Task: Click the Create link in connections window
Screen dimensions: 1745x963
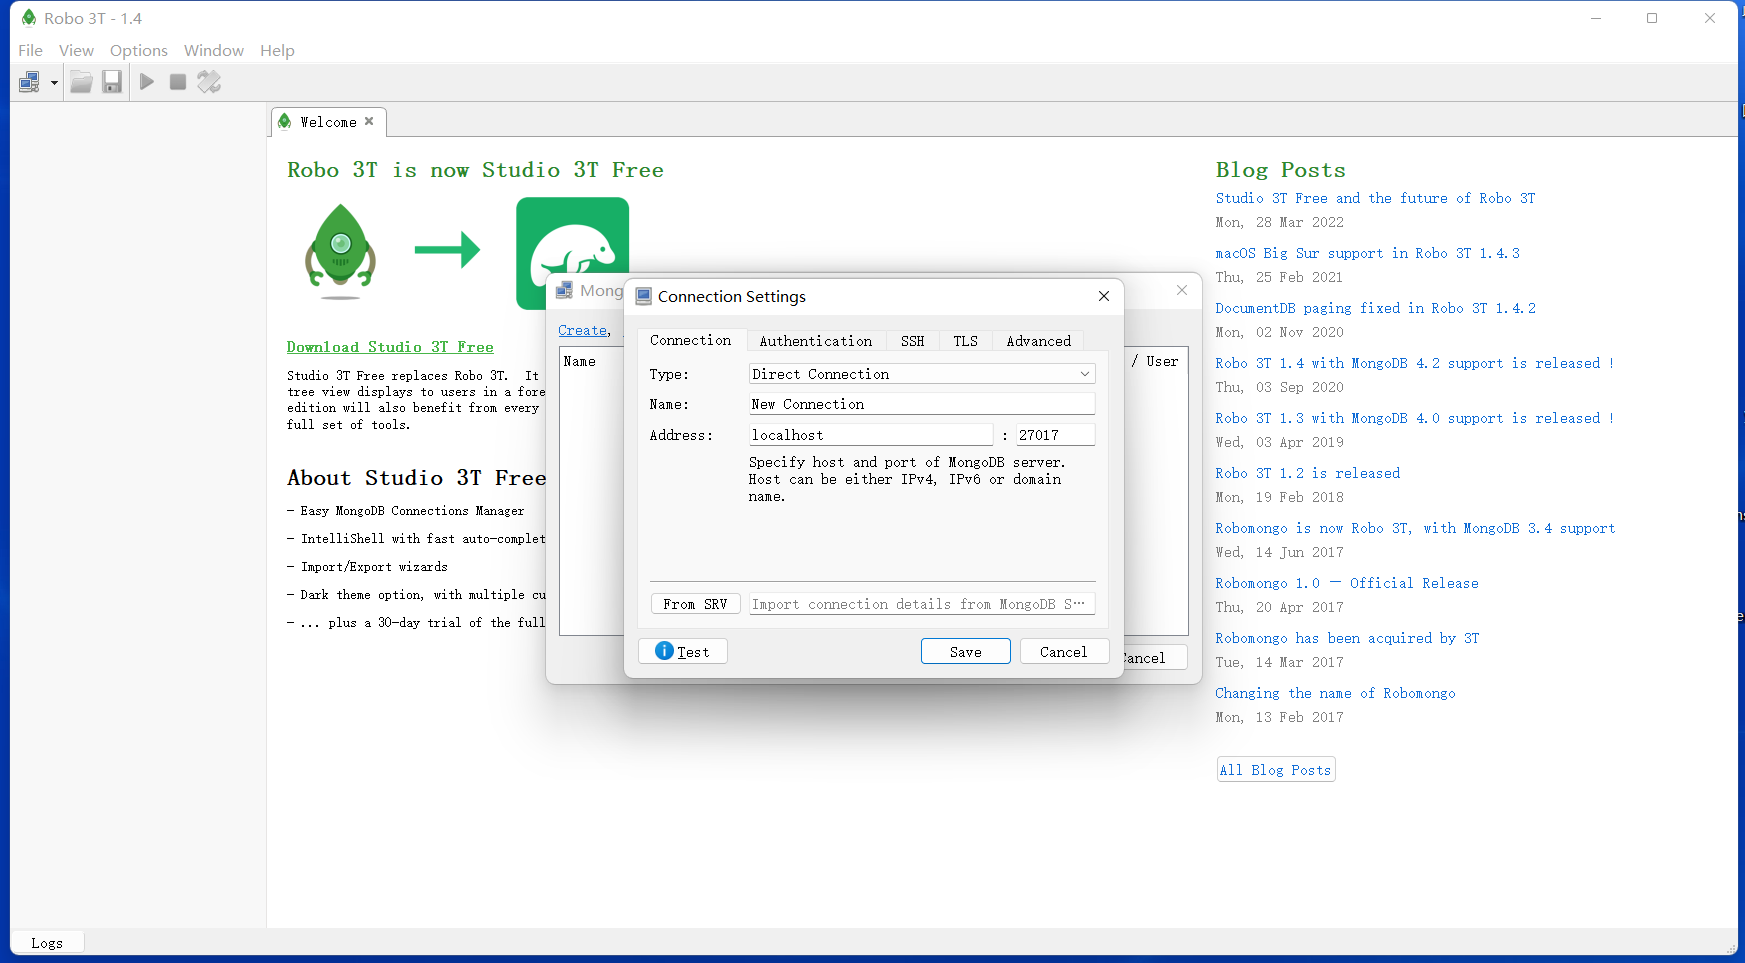Action: coord(582,330)
